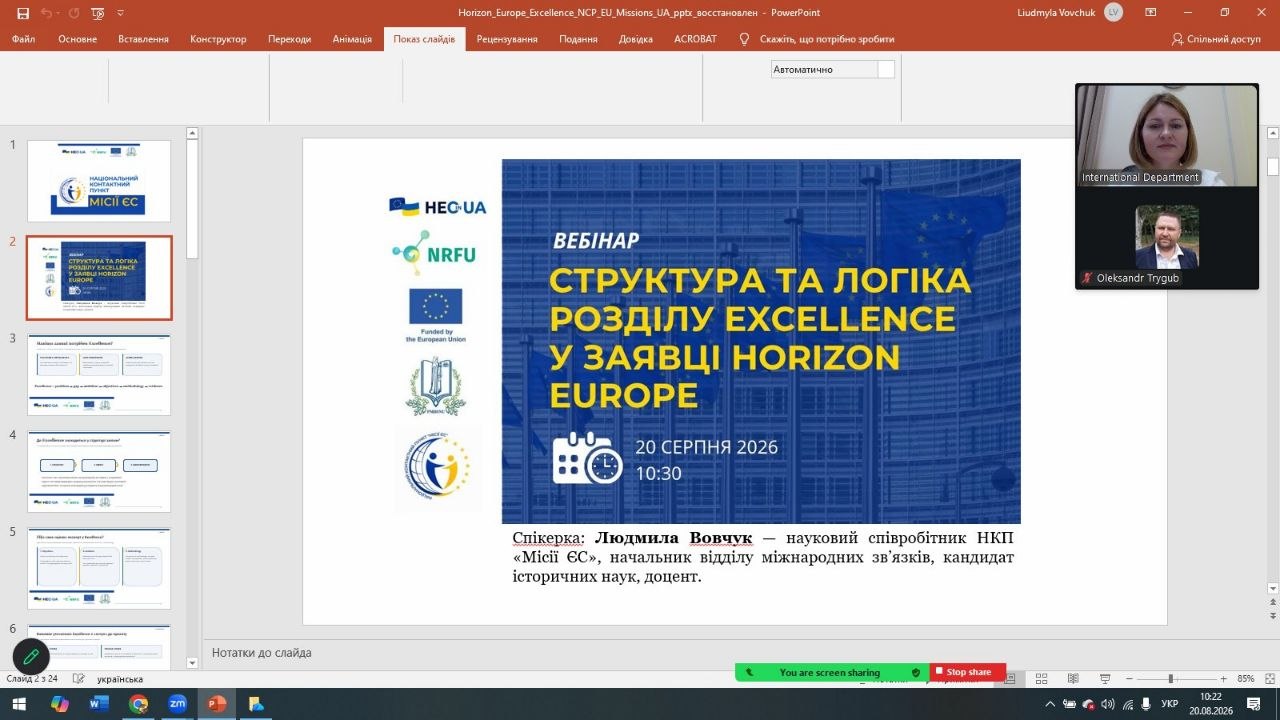Click the calendar clock graphic on the slide
The width and height of the screenshot is (1280, 720).
588,459
